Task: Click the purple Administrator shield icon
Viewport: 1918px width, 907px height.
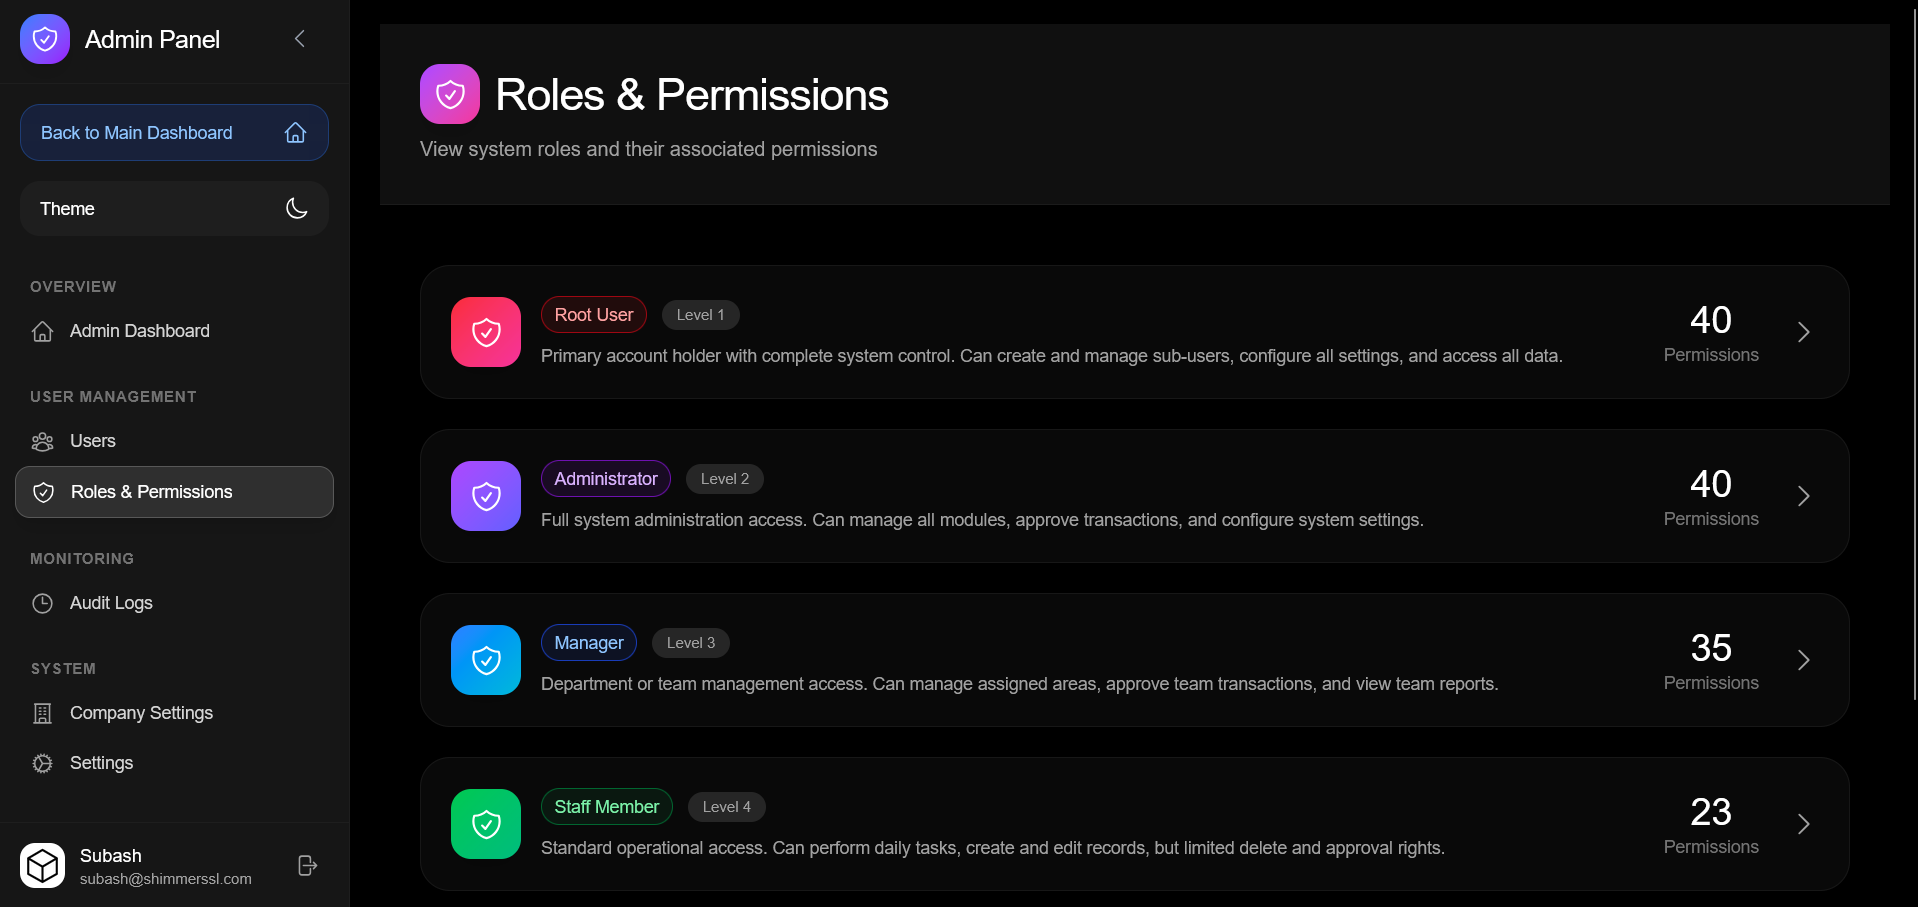Action: point(486,496)
